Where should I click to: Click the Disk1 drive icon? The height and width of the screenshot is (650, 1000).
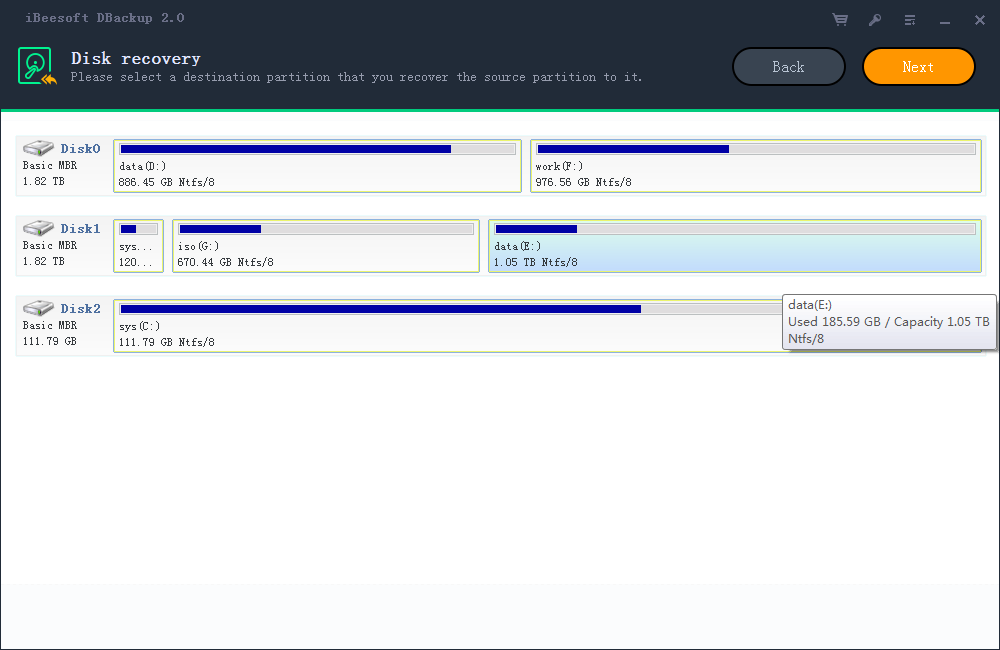coord(38,228)
